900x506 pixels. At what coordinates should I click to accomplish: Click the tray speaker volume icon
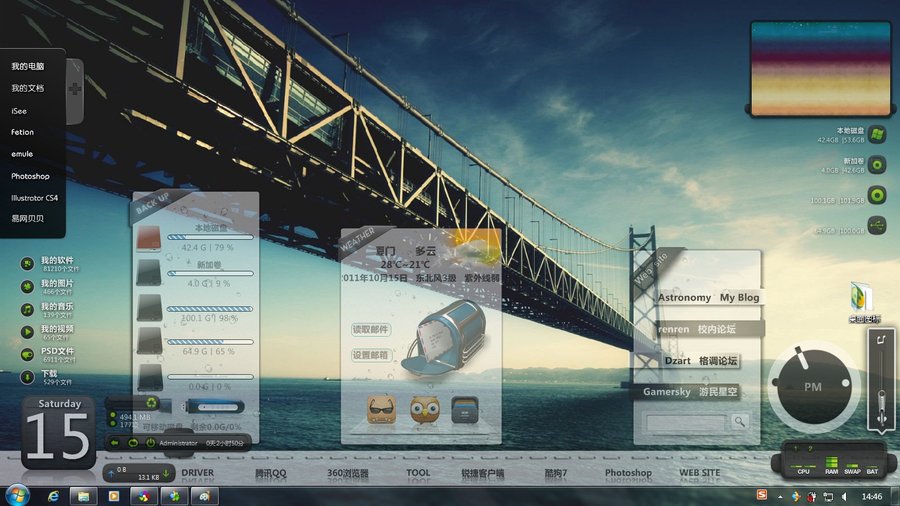tap(844, 497)
